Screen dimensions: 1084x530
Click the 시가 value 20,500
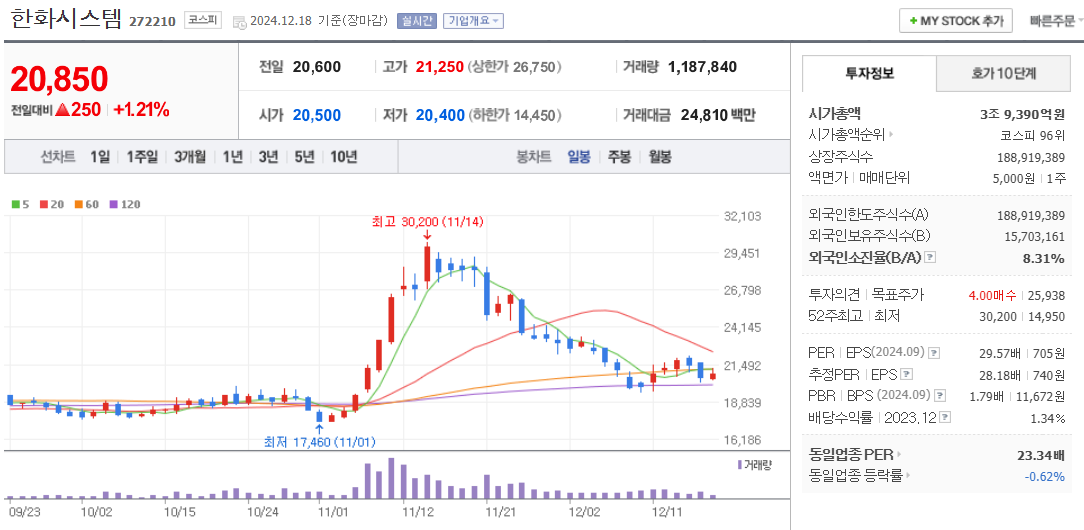pos(317,115)
